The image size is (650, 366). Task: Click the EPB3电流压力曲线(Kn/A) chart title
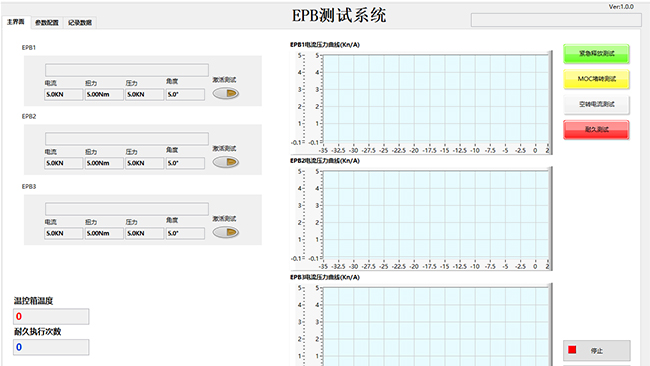(x=325, y=277)
